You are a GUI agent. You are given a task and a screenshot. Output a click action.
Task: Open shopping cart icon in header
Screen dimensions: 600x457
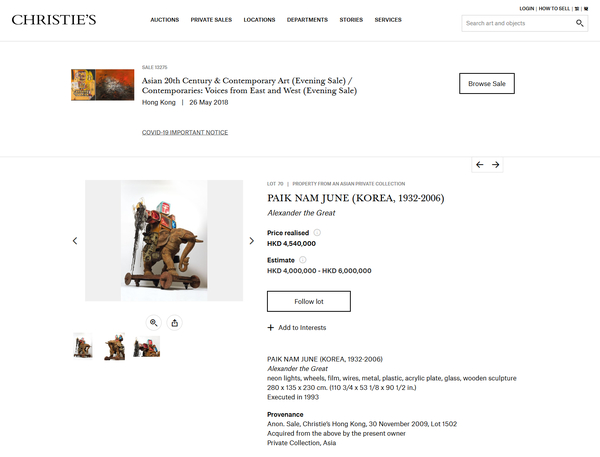coord(586,8)
